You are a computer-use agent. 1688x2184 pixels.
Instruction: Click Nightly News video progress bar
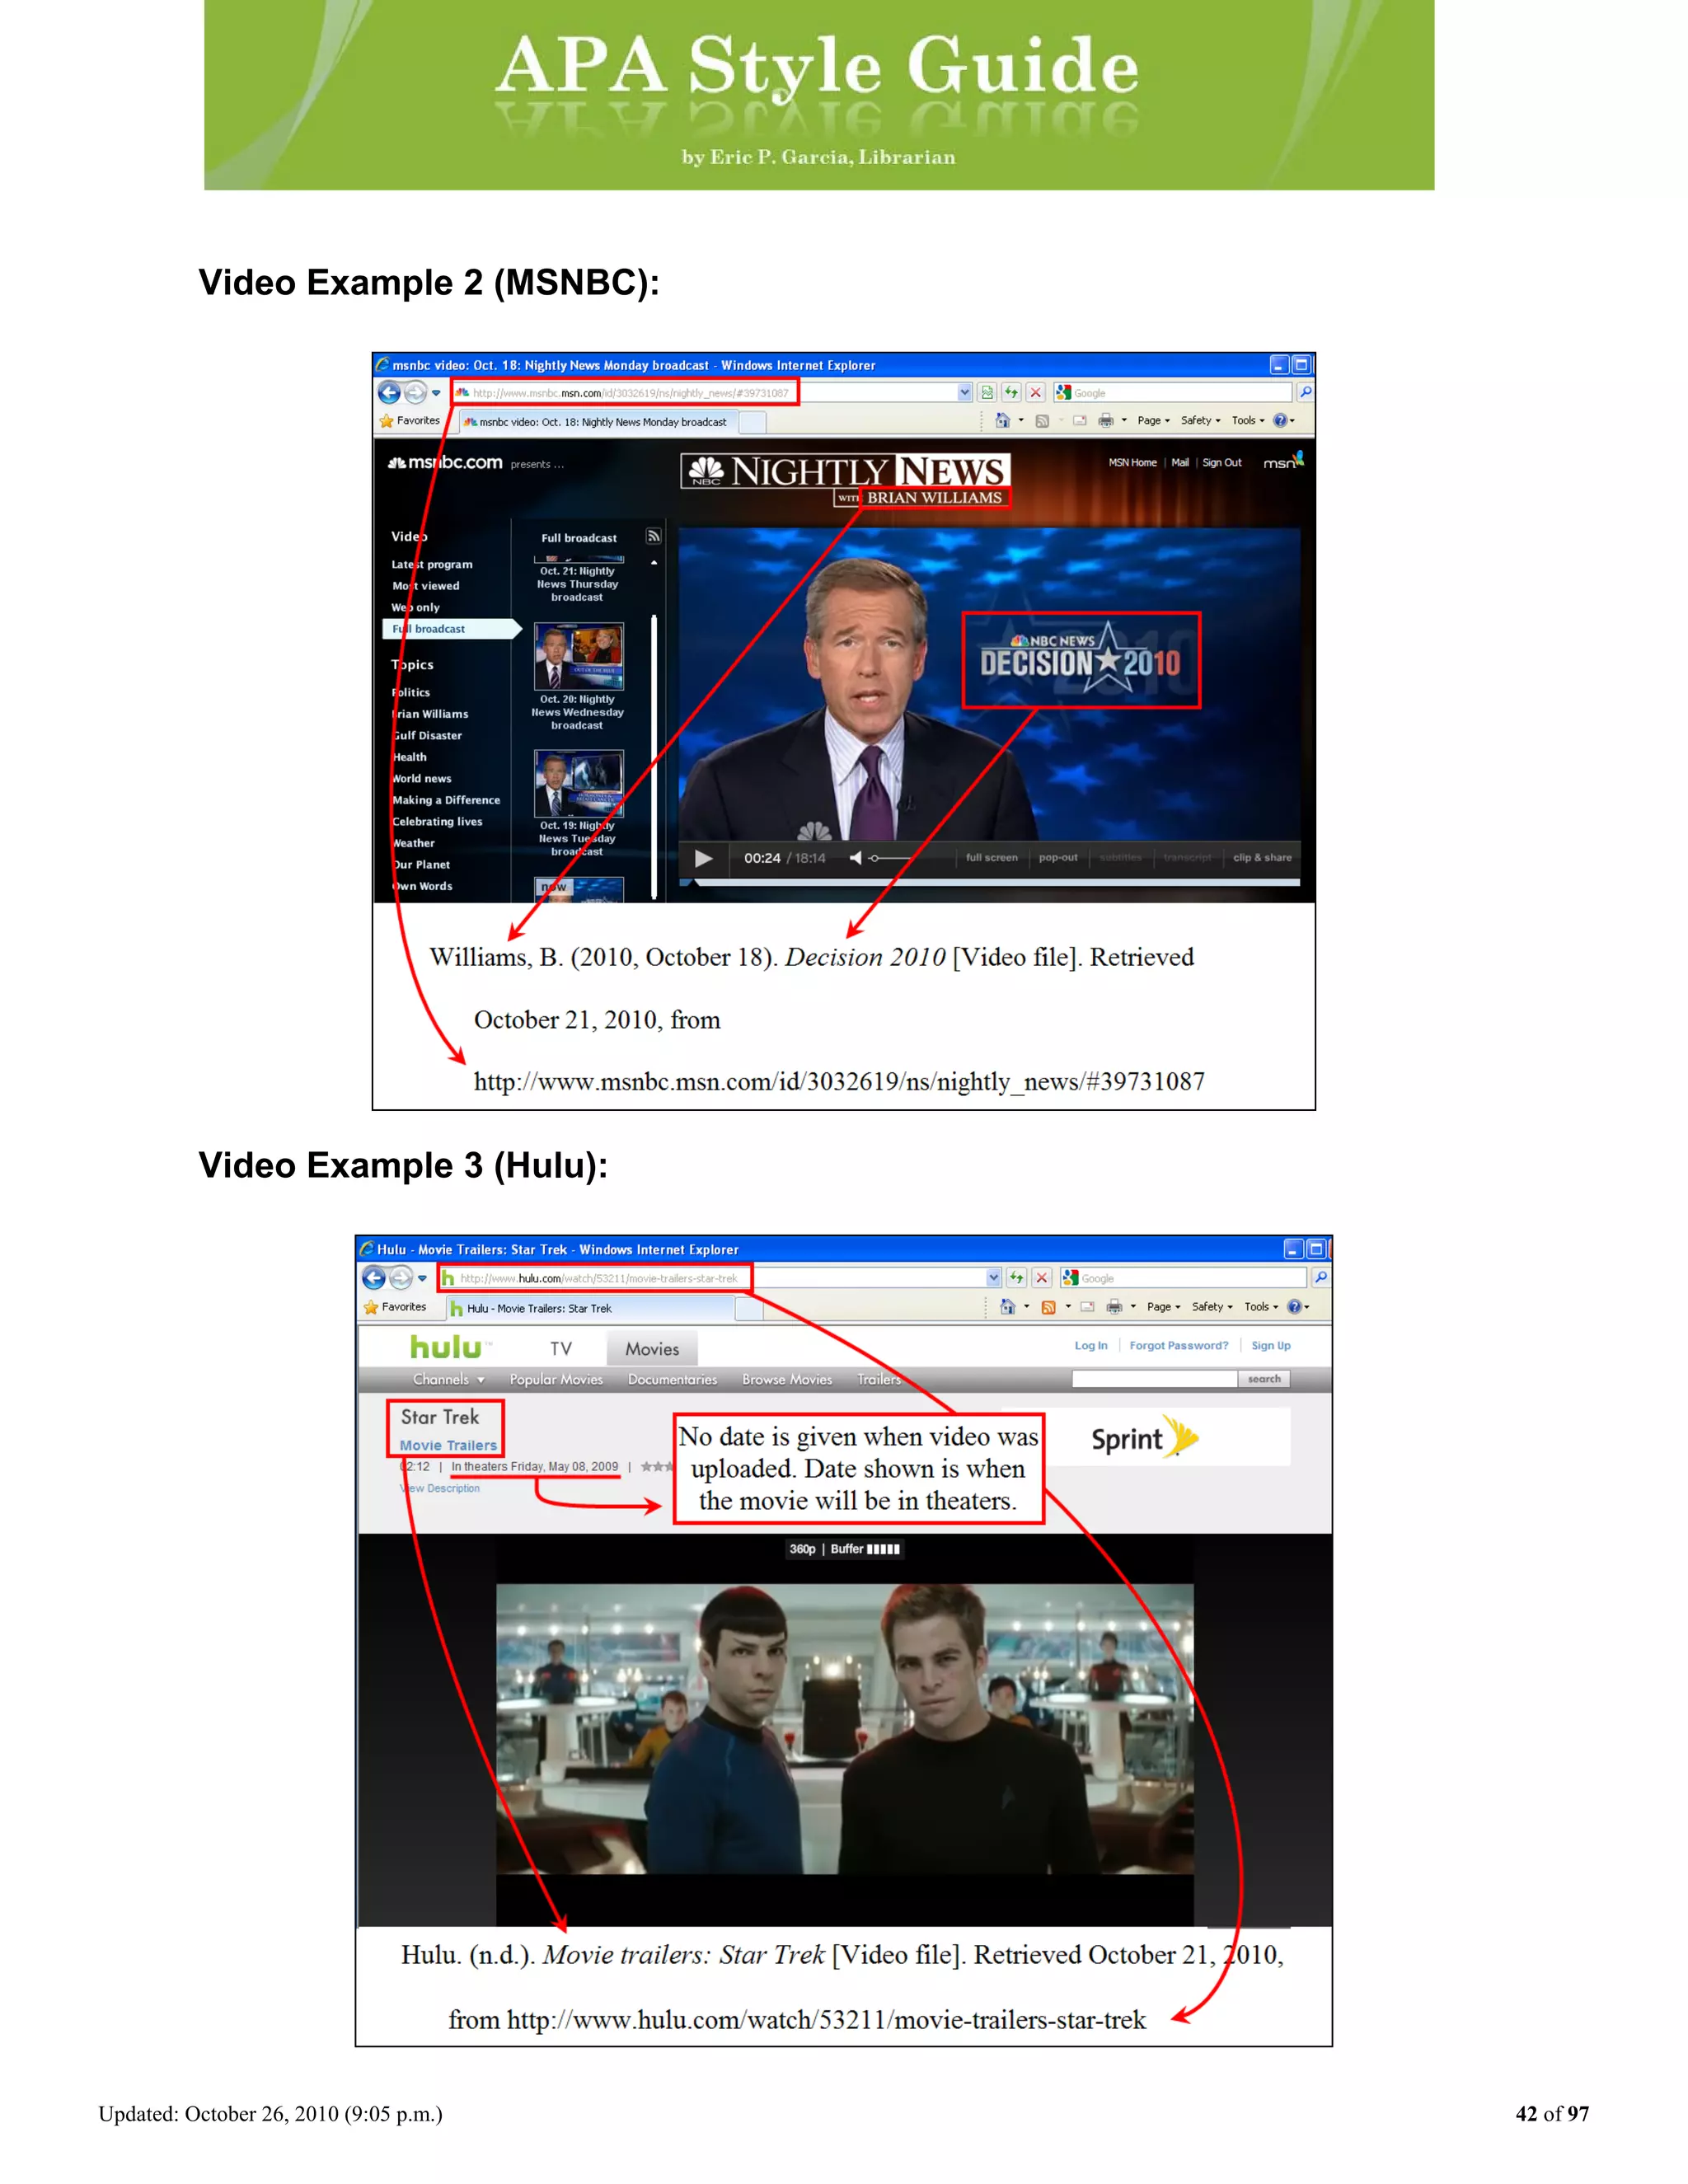pos(989,882)
